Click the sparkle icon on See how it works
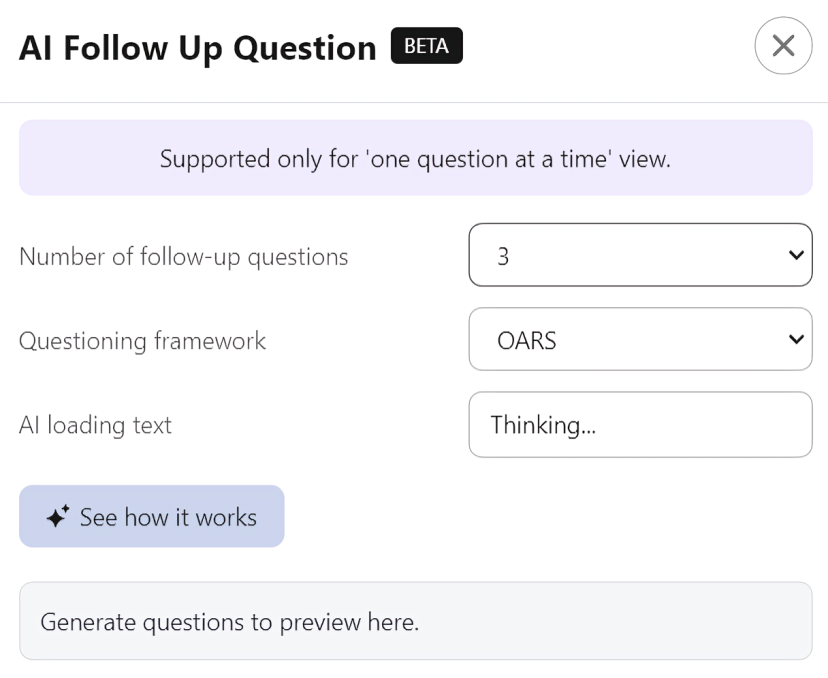This screenshot has width=828, height=678. (58, 516)
